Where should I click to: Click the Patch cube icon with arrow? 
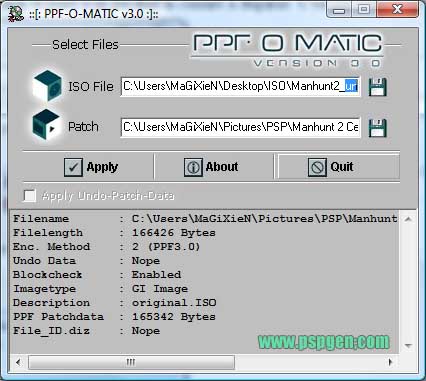click(x=46, y=124)
